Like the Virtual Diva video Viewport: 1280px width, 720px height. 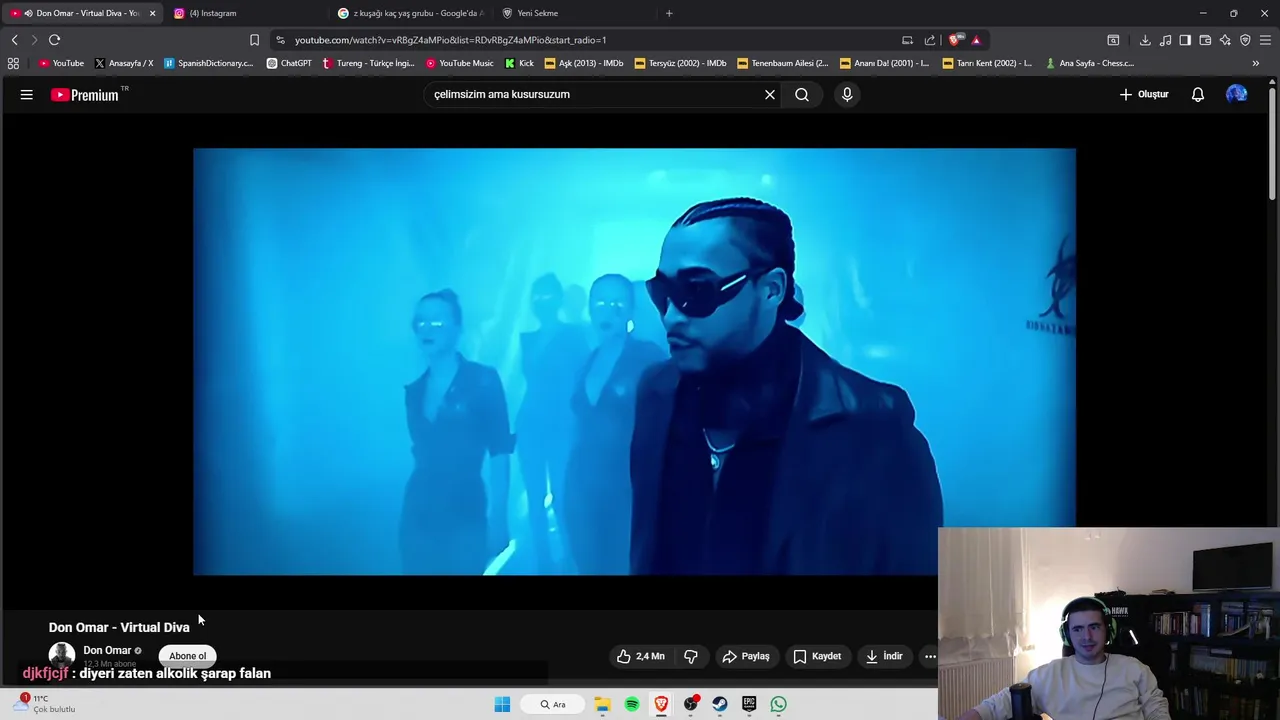coord(640,656)
